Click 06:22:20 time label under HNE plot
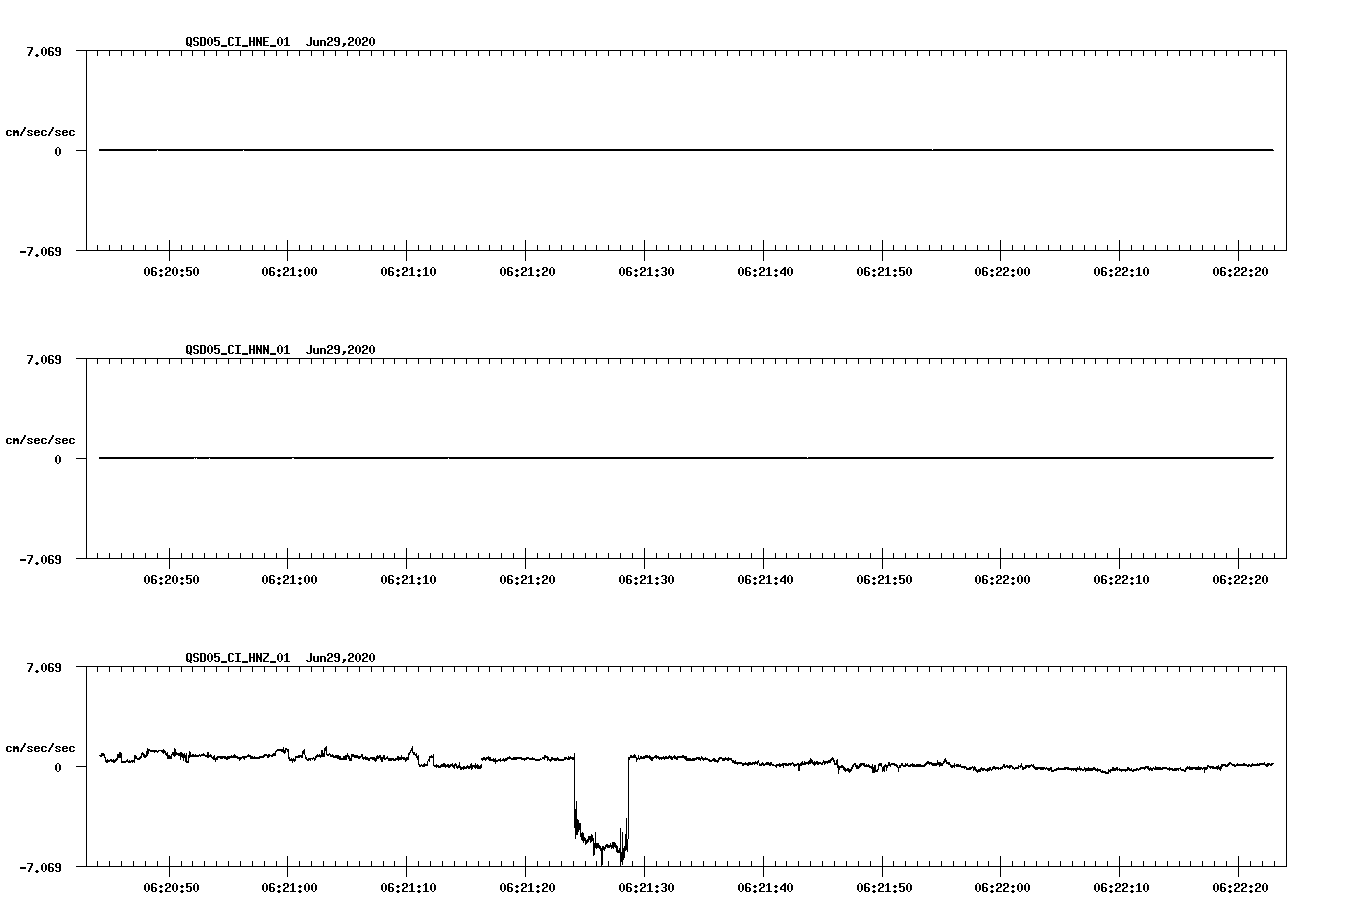Screen dimensions: 1358x924 1240,272
